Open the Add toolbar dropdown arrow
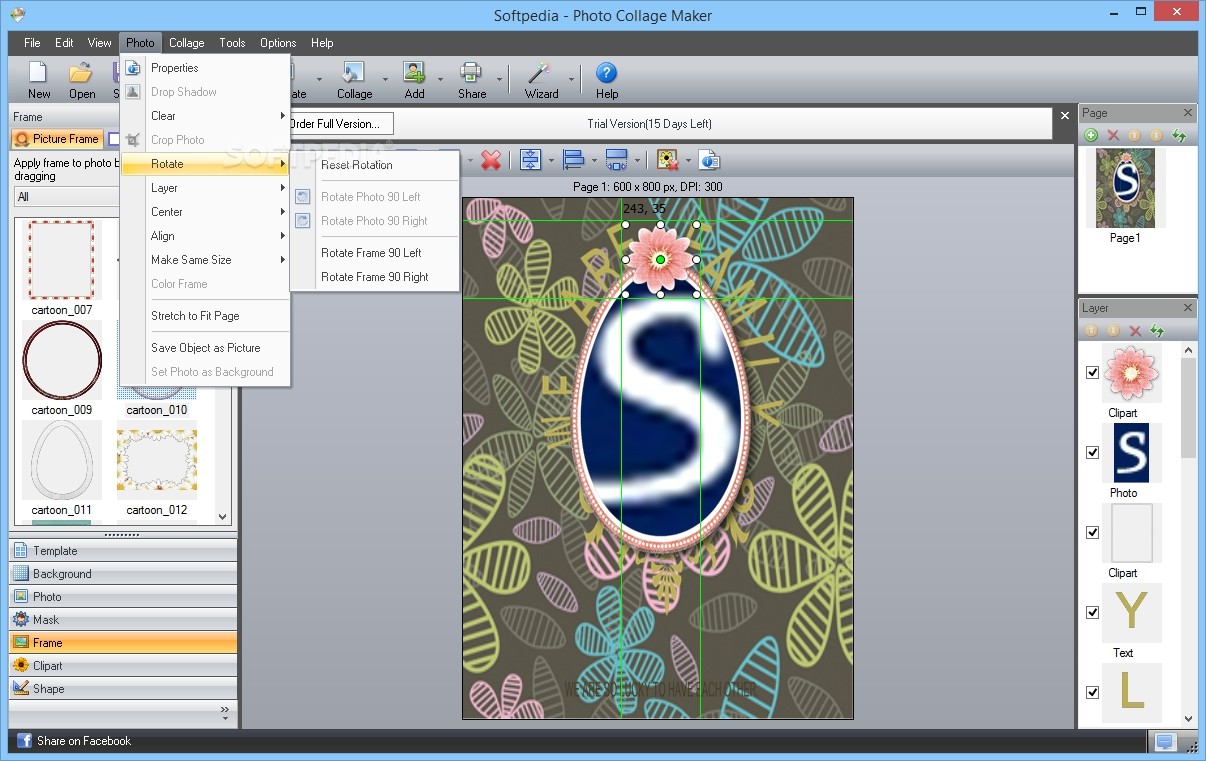The image size is (1206, 761). (x=441, y=79)
